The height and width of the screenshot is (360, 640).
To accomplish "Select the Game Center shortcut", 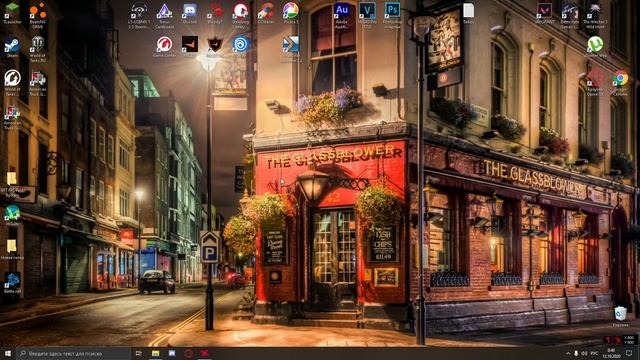I will [x=164, y=44].
